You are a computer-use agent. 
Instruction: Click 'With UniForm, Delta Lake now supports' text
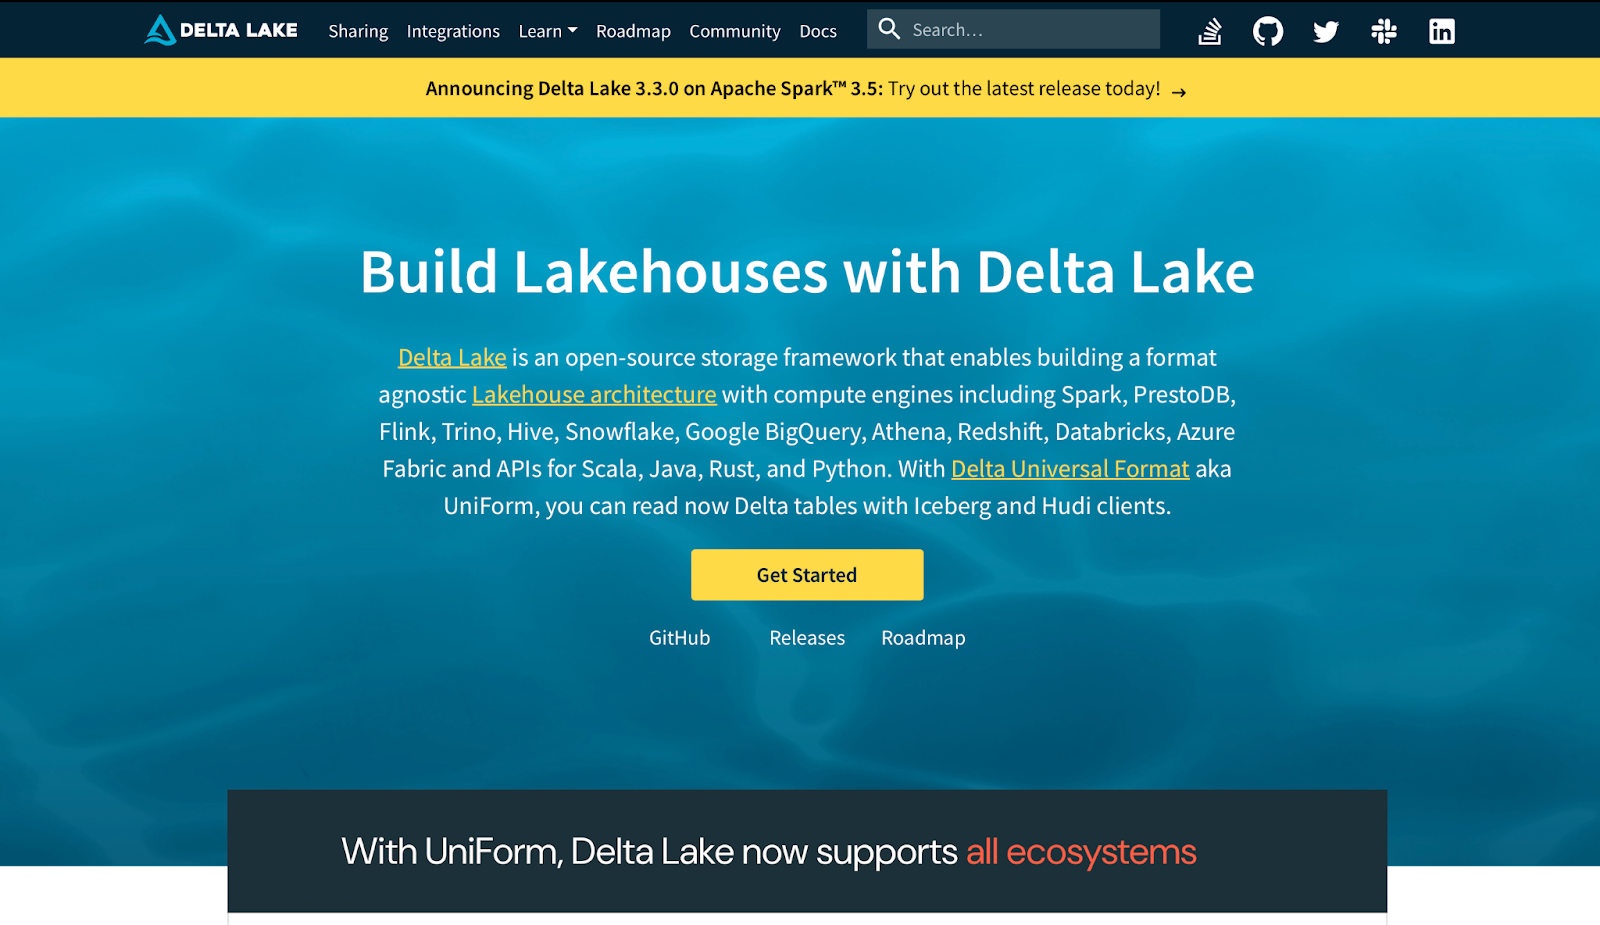[x=649, y=852]
